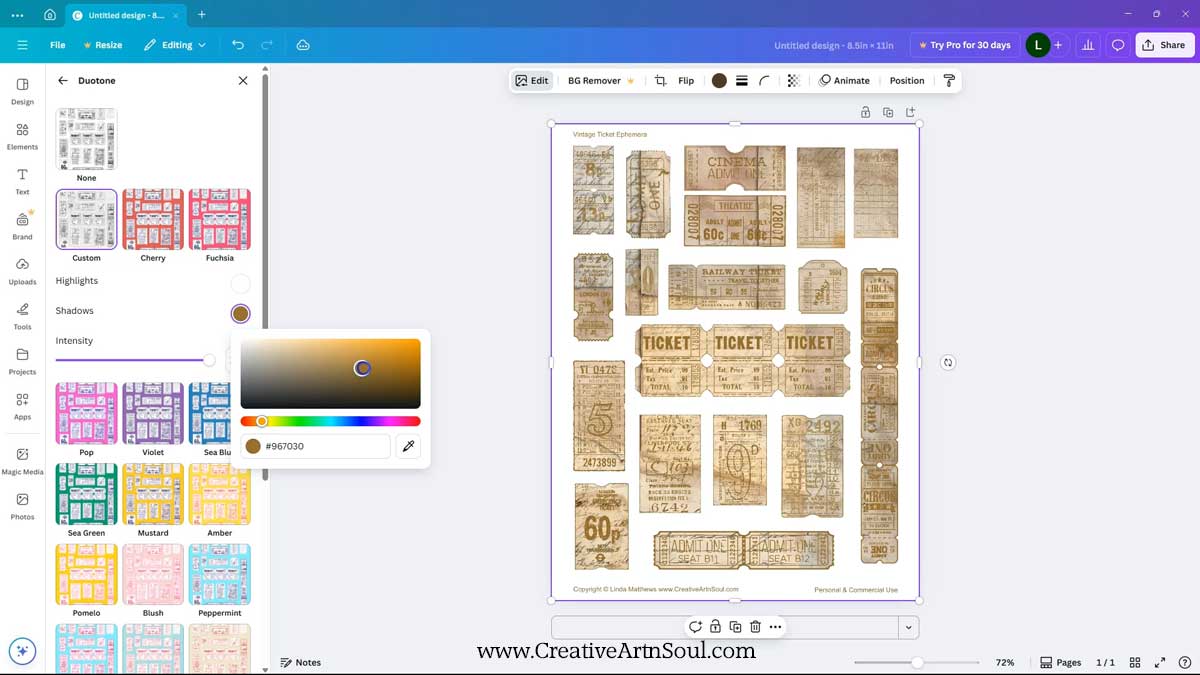Undo the last action
1200x675 pixels.
(x=238, y=45)
